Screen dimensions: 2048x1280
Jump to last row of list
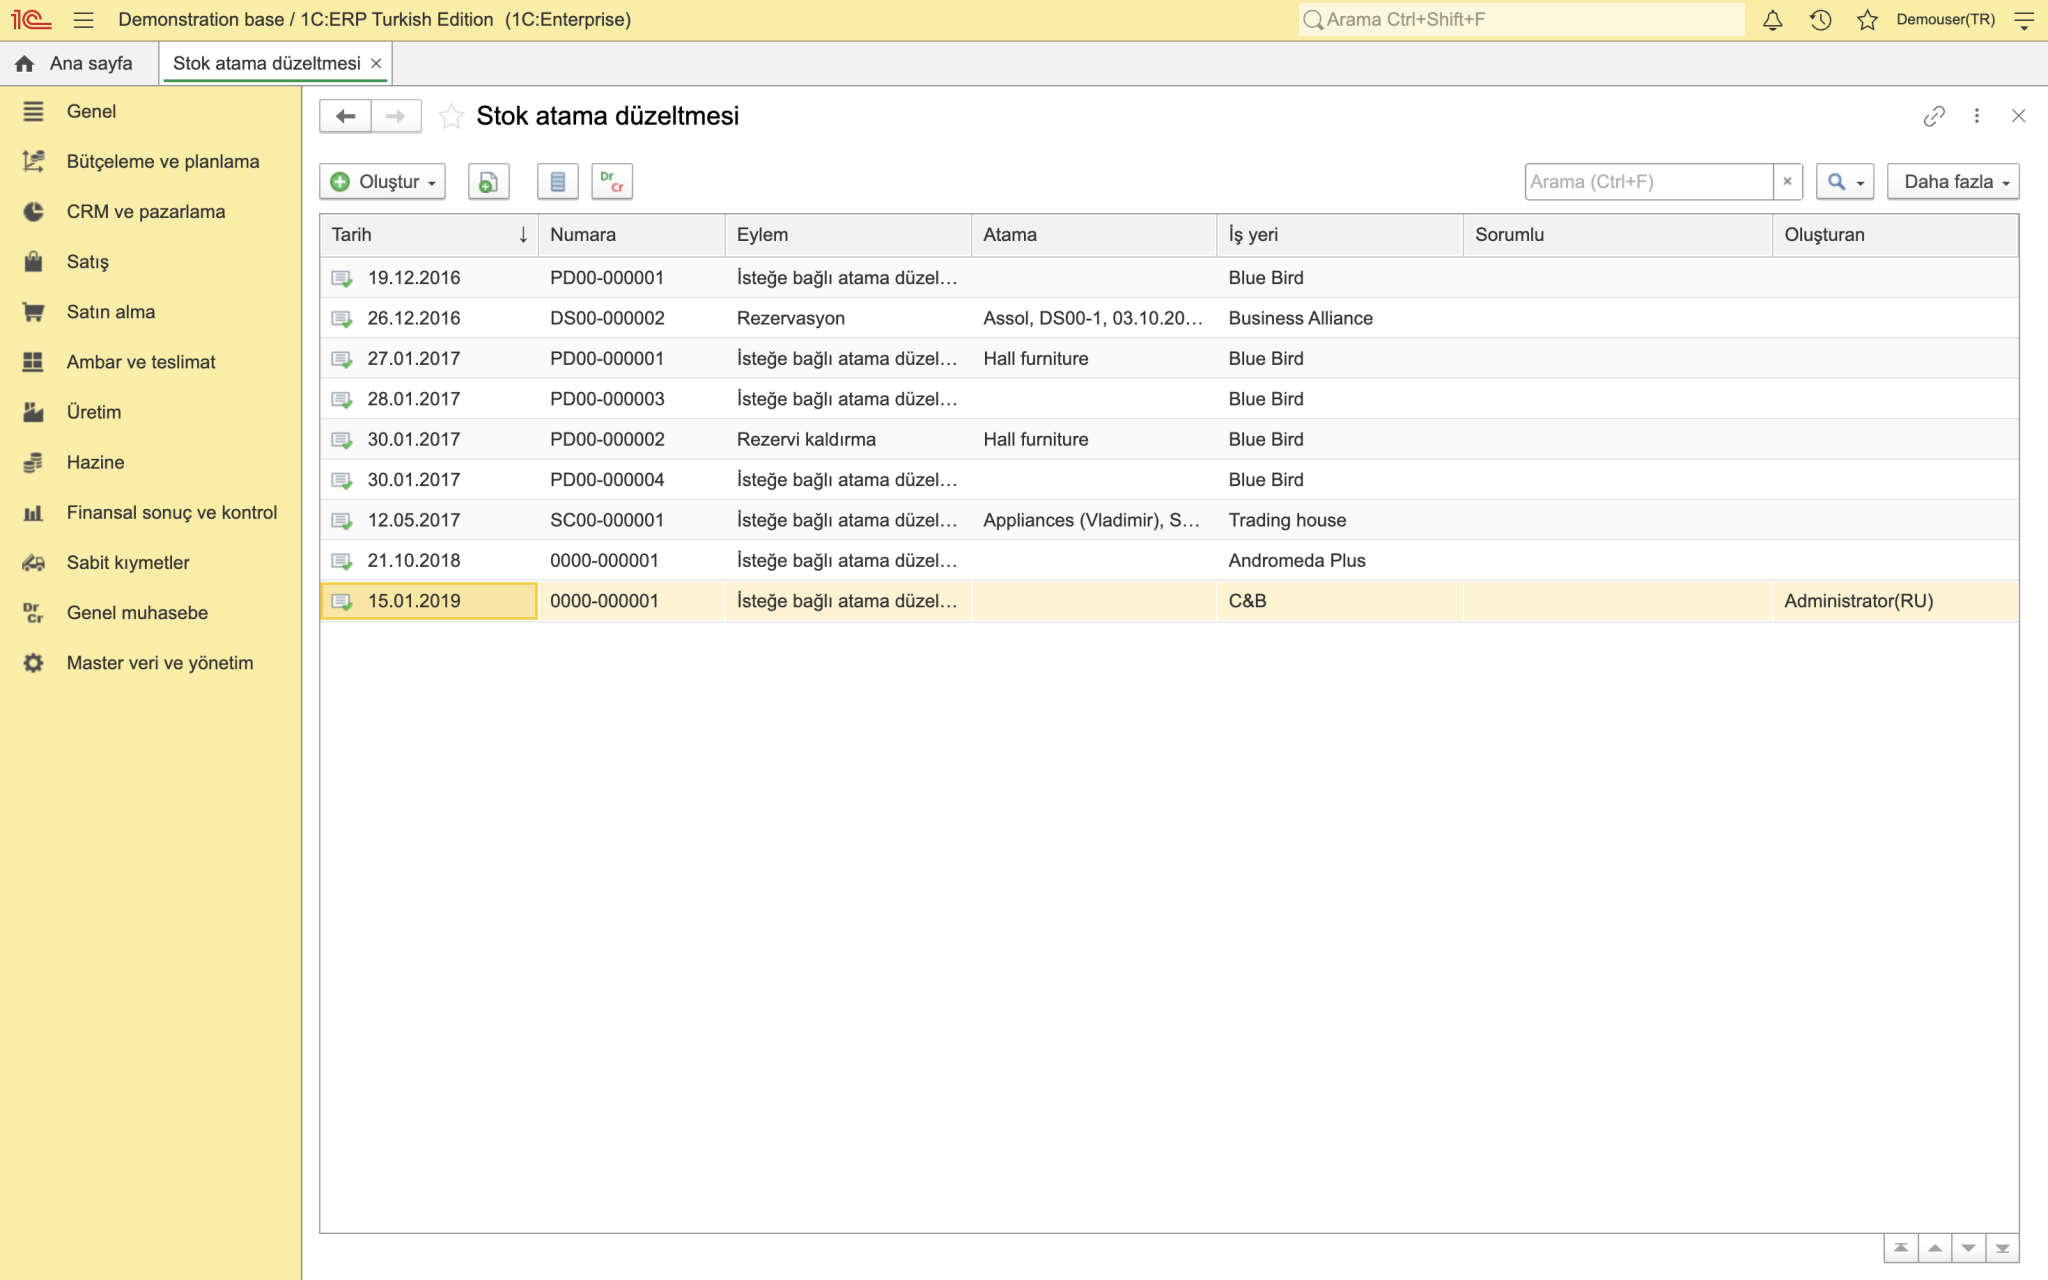click(2002, 1248)
